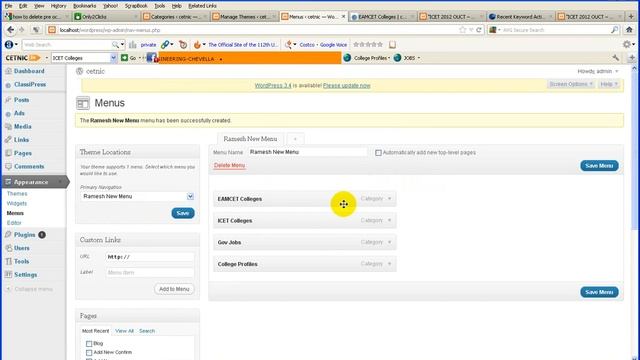The width and height of the screenshot is (640, 360).
Task: Bookmark page with the star icon
Action: pyautogui.click(x=462, y=30)
